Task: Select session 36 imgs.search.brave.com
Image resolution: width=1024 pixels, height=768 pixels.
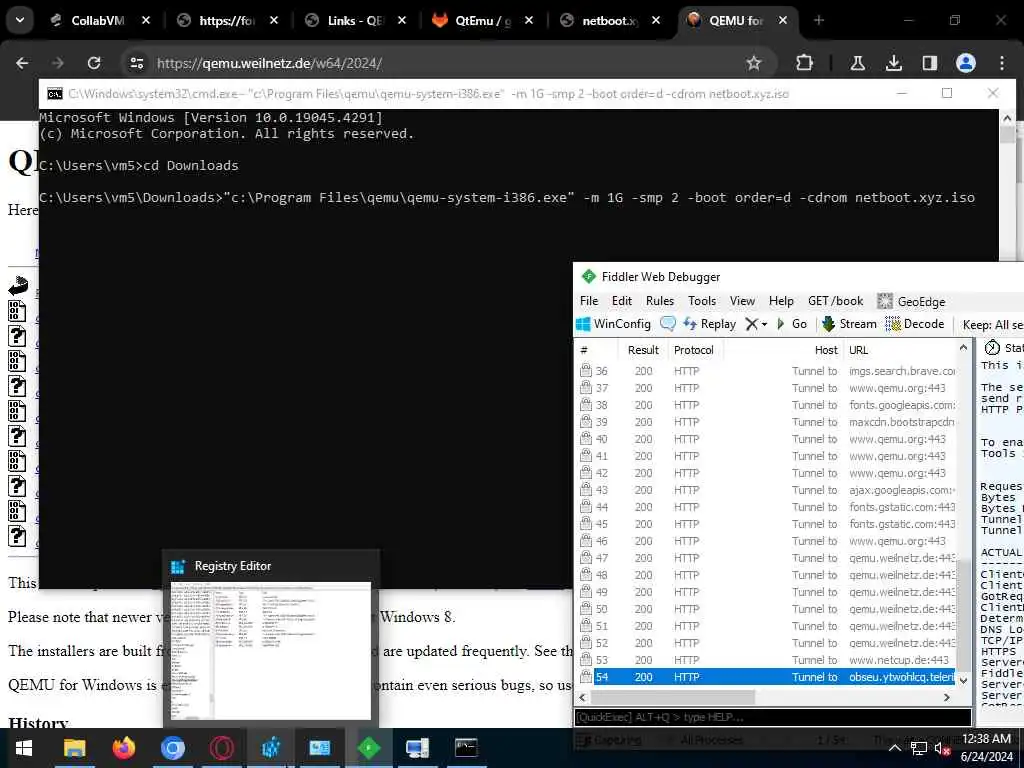Action: [767, 371]
